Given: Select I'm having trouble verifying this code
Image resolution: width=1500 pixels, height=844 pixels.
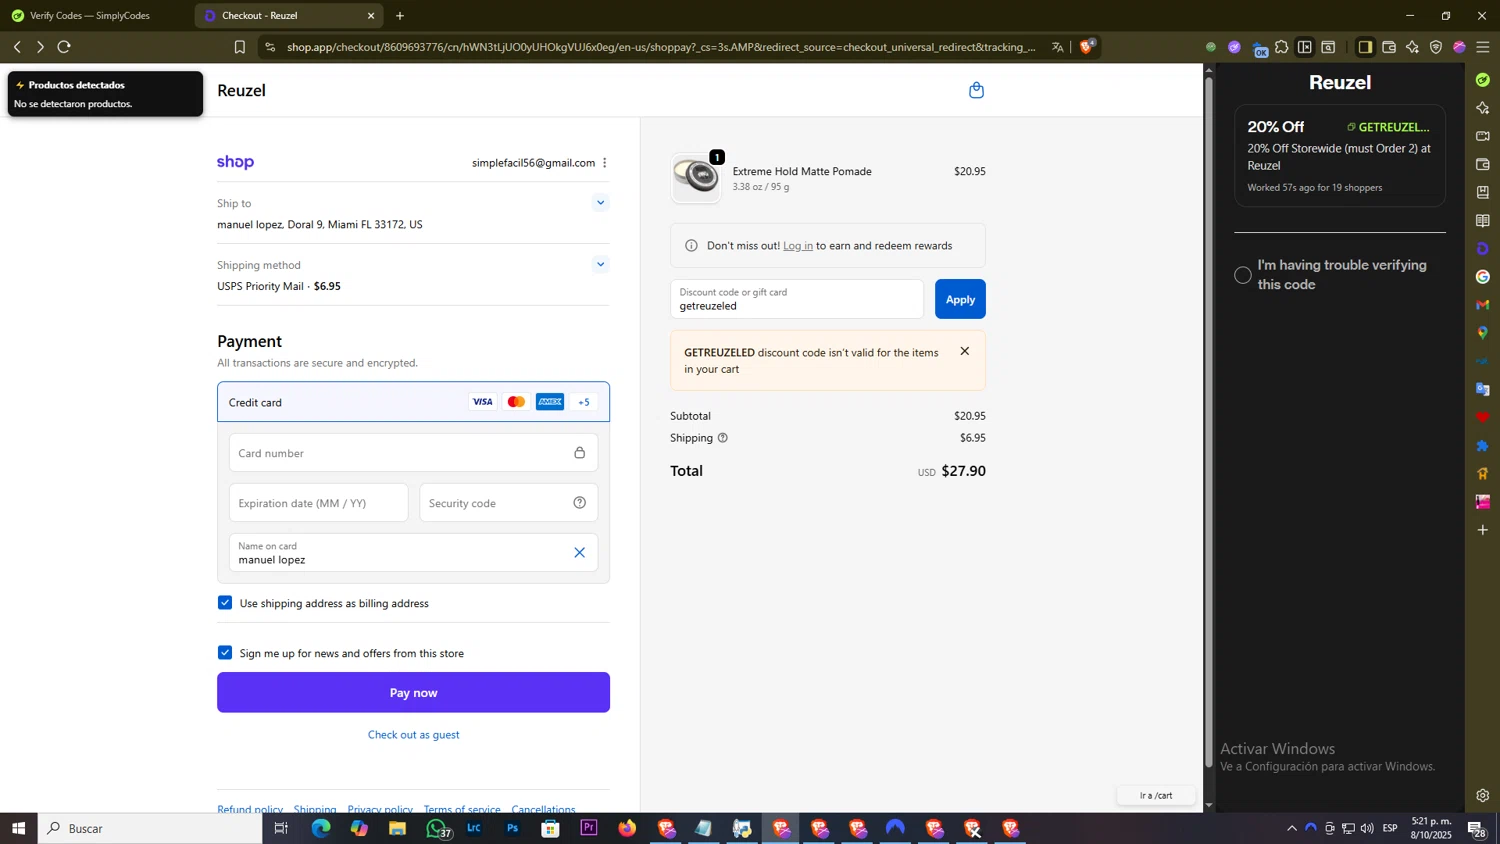Looking at the screenshot, I should coord(1243,275).
